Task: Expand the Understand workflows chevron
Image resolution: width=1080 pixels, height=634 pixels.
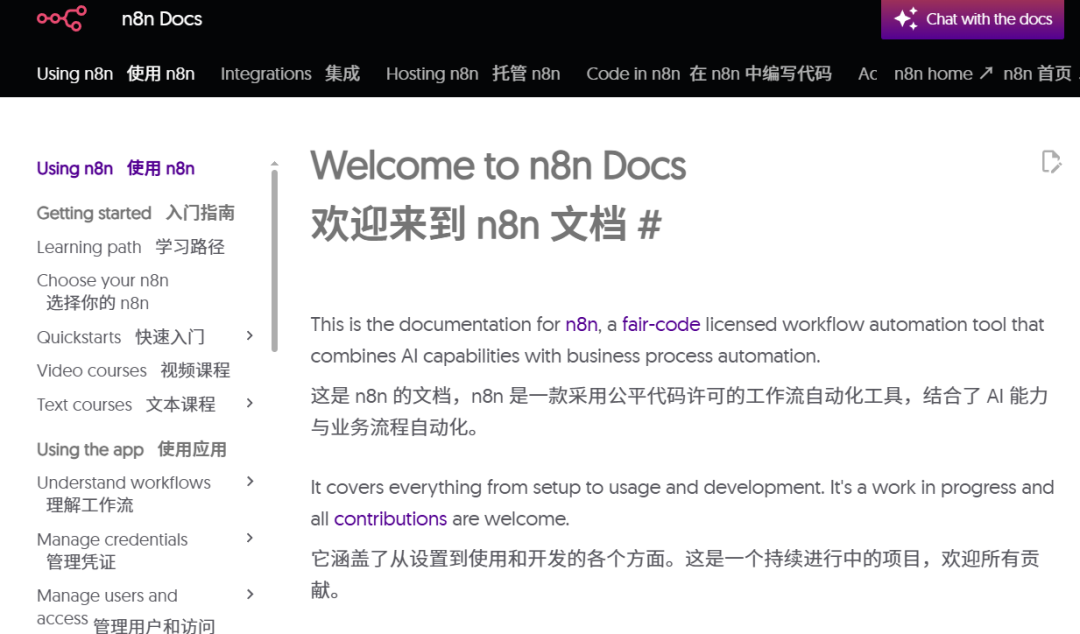Action: click(250, 482)
